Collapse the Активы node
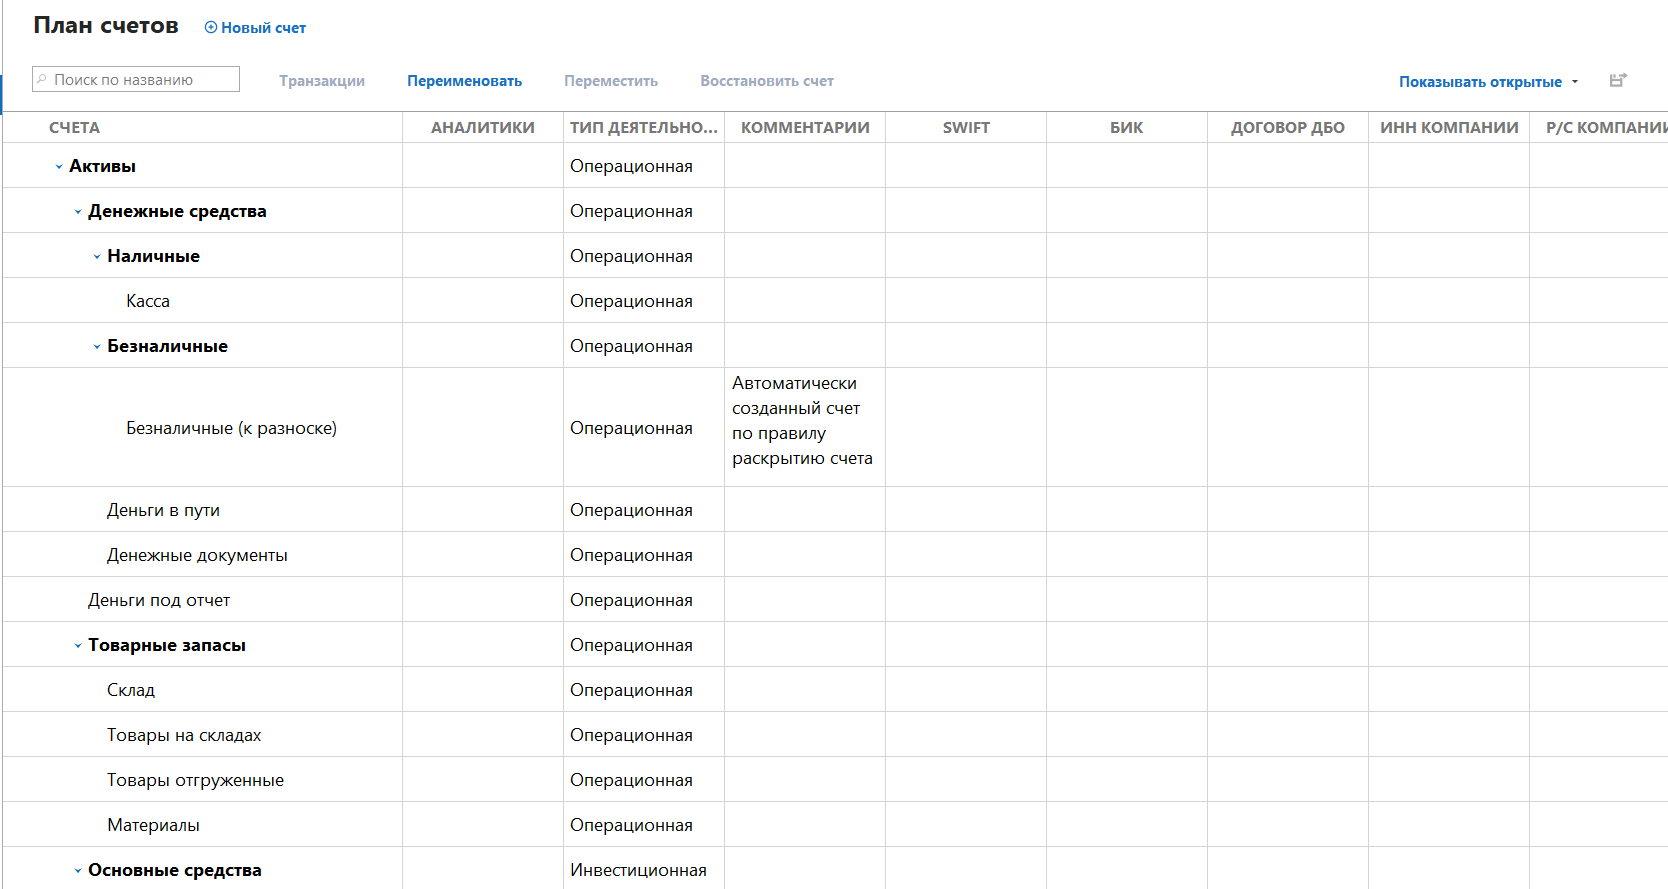This screenshot has height=889, width=1668. [x=59, y=167]
